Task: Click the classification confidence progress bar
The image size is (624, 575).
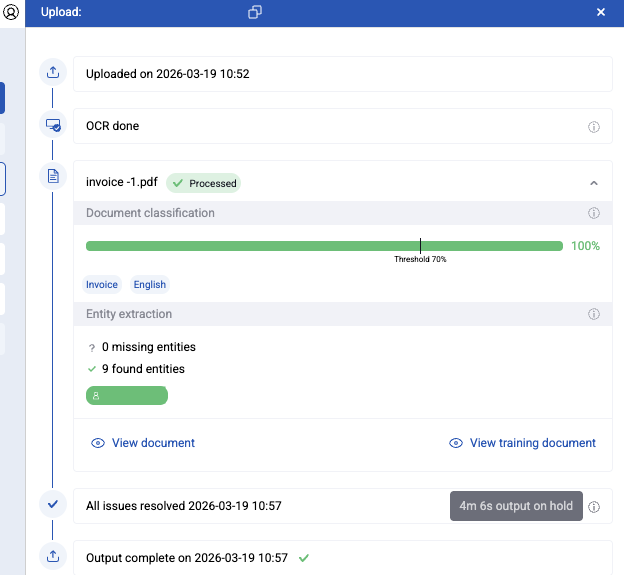Action: pyautogui.click(x=324, y=246)
